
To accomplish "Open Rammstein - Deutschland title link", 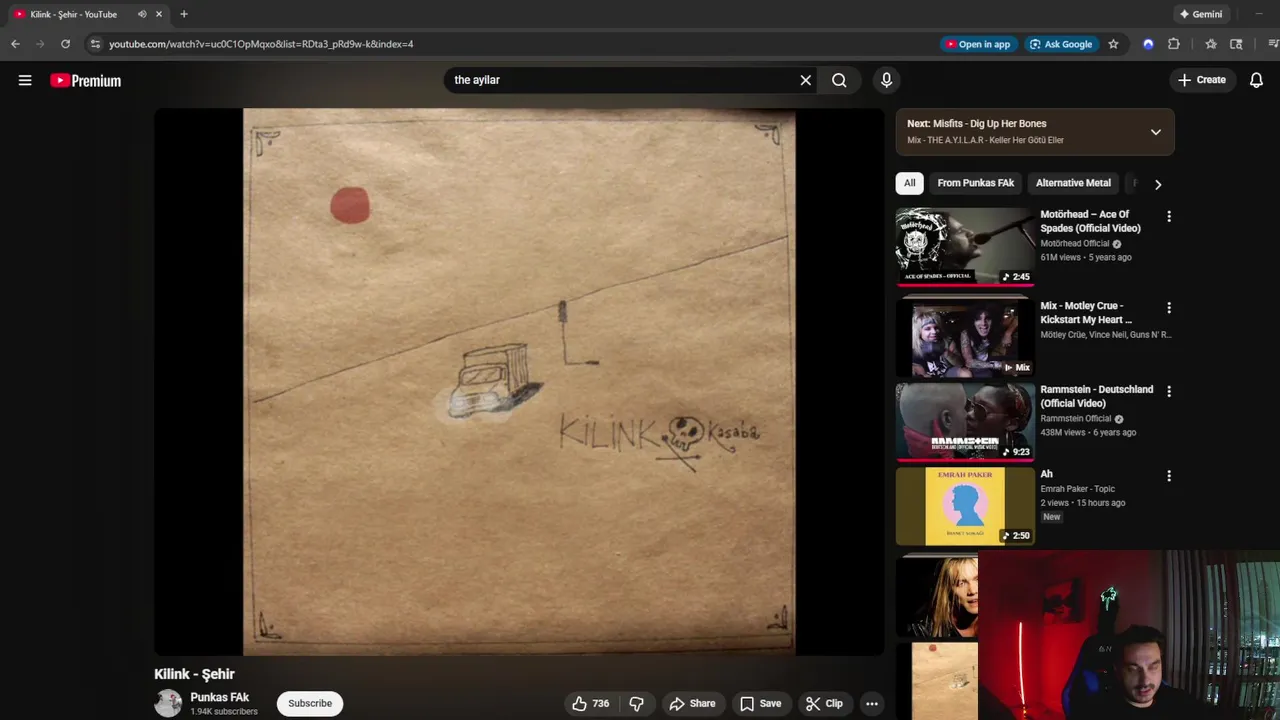I will [x=1096, y=396].
